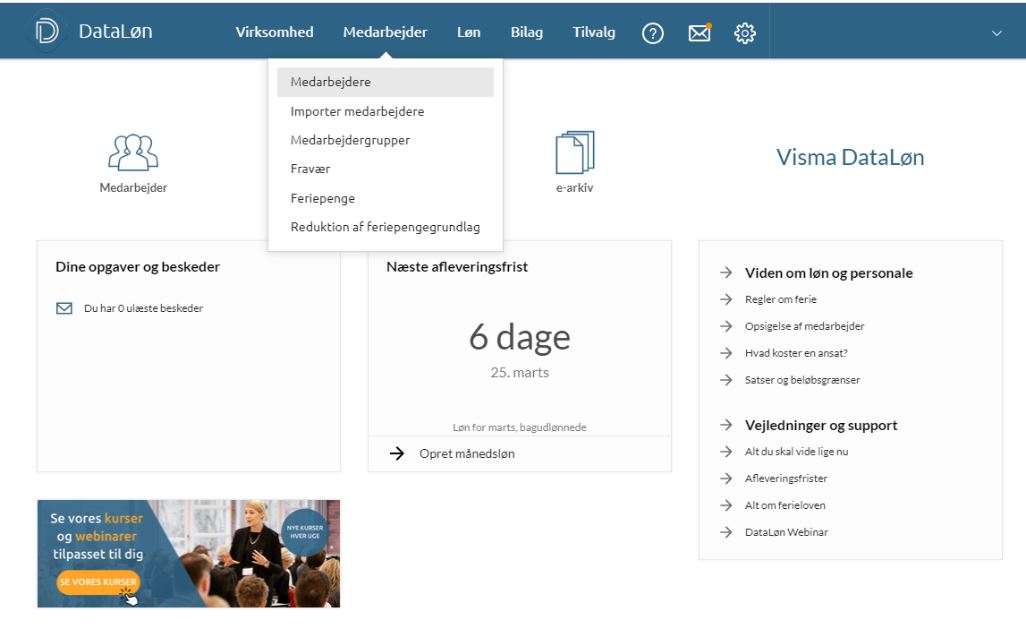
Task: Choose Reduktion af feriepengegrundlag entry
Action: pyautogui.click(x=385, y=227)
